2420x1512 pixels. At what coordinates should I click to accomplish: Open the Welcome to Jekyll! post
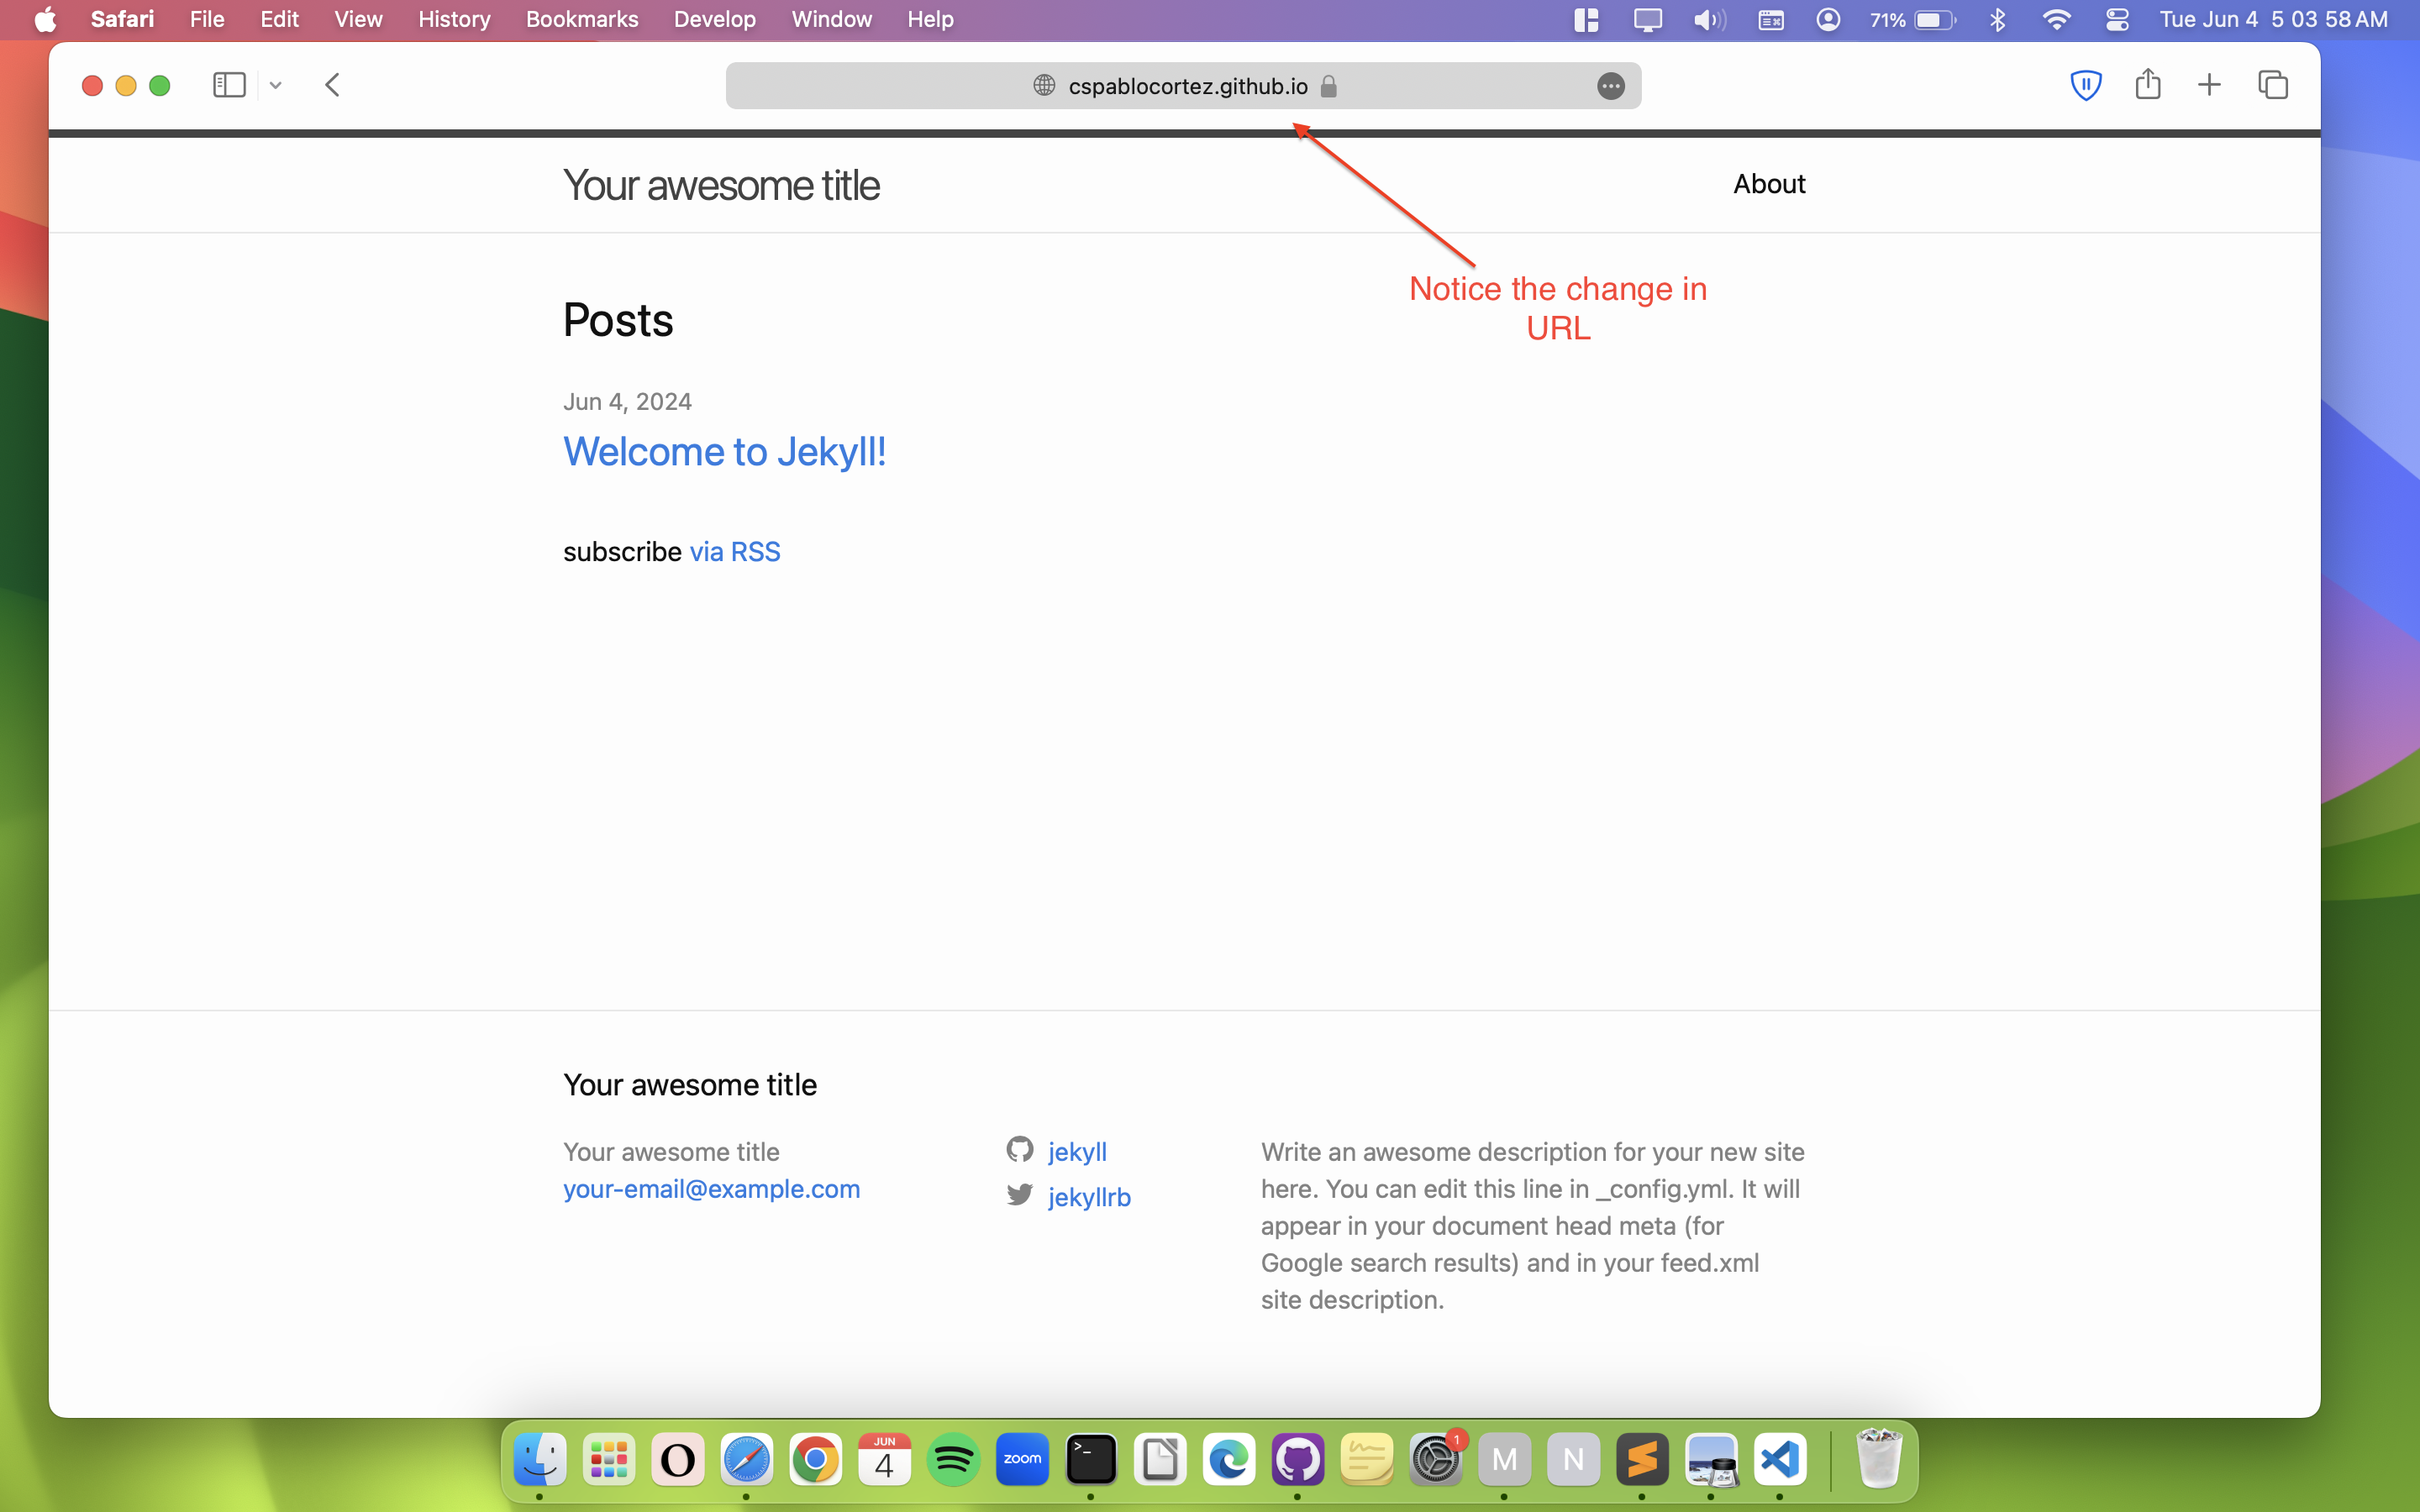coord(724,452)
